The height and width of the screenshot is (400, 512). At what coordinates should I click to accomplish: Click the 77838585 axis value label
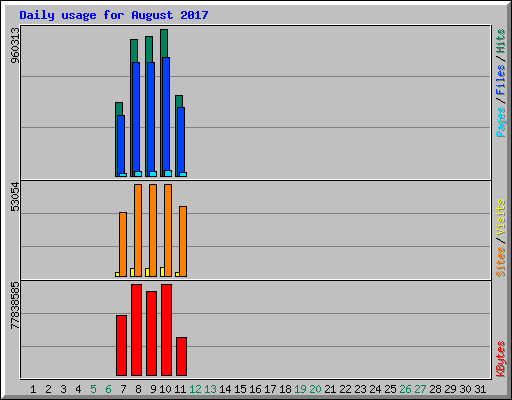coord(15,305)
